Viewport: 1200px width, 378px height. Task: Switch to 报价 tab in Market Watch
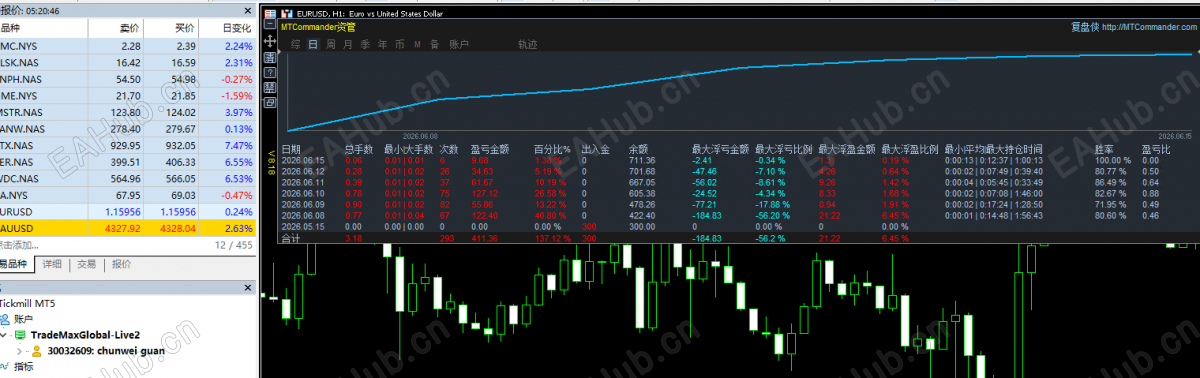(x=121, y=265)
